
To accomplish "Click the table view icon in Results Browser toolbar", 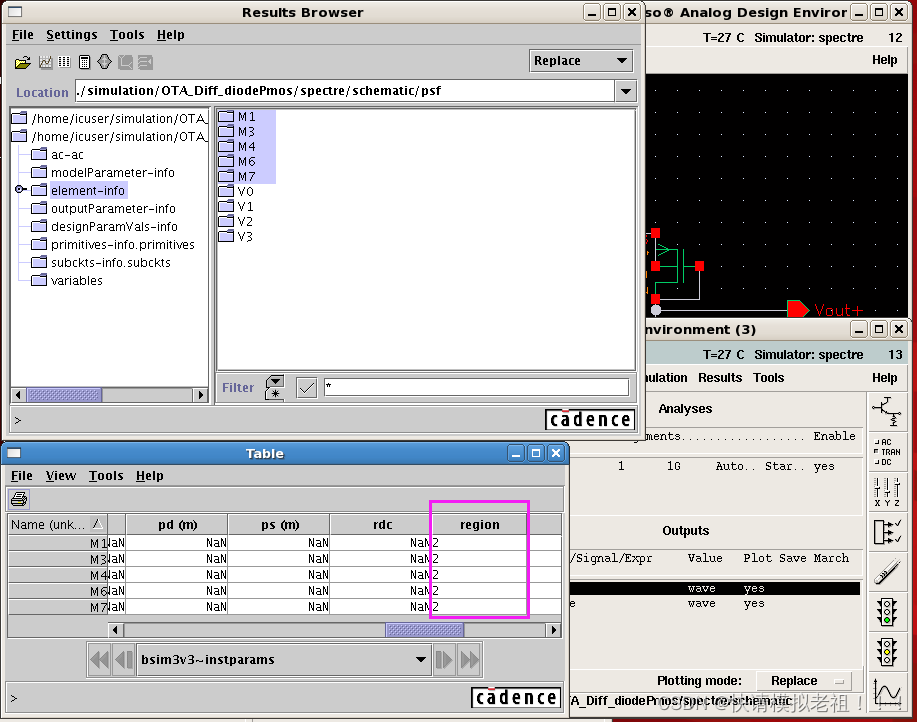I will pos(64,62).
